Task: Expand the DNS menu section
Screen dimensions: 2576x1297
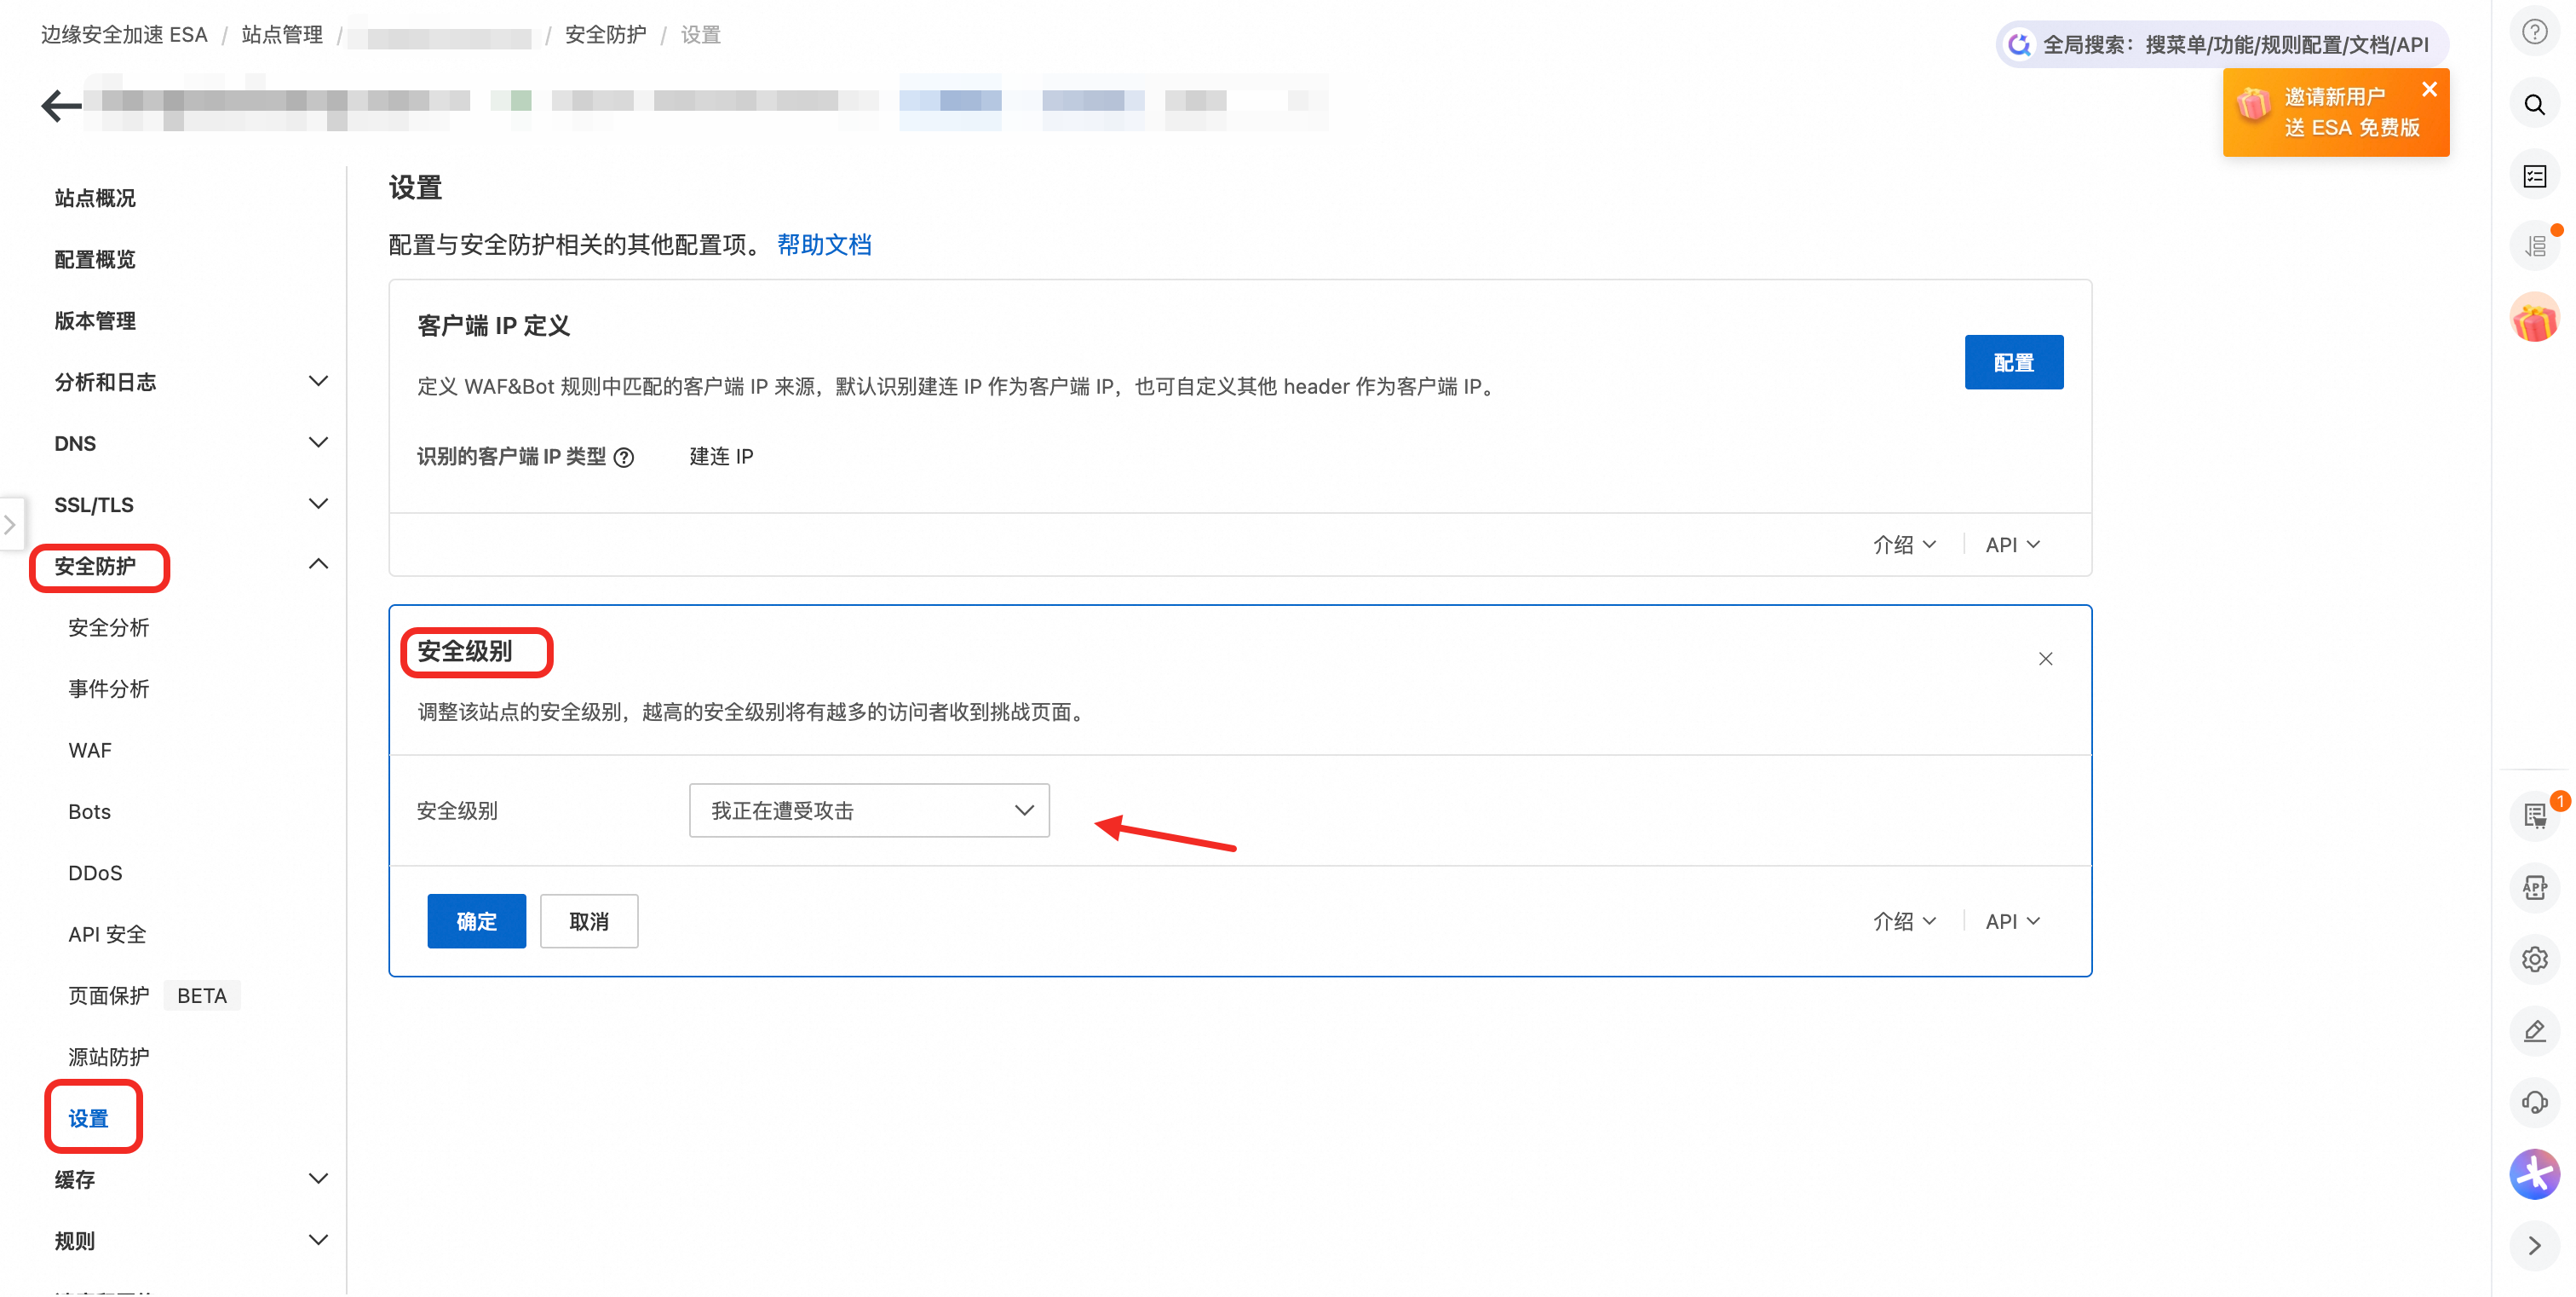Action: click(318, 443)
